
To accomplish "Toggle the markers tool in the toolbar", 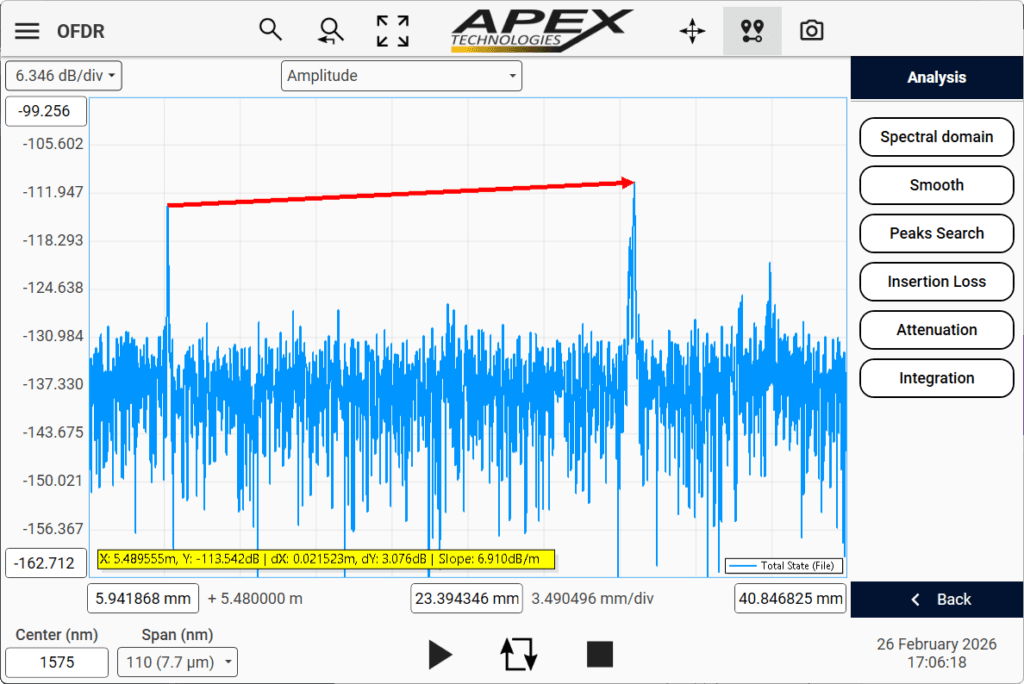I will 752,30.
